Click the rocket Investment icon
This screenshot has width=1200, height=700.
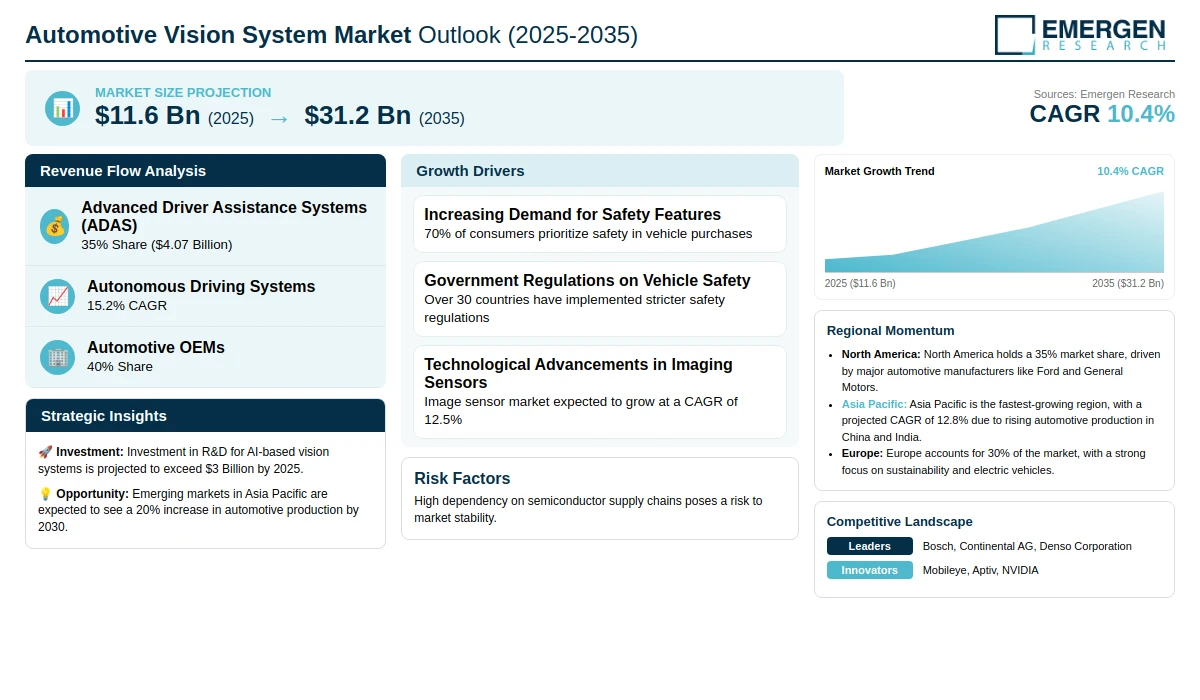pos(45,452)
